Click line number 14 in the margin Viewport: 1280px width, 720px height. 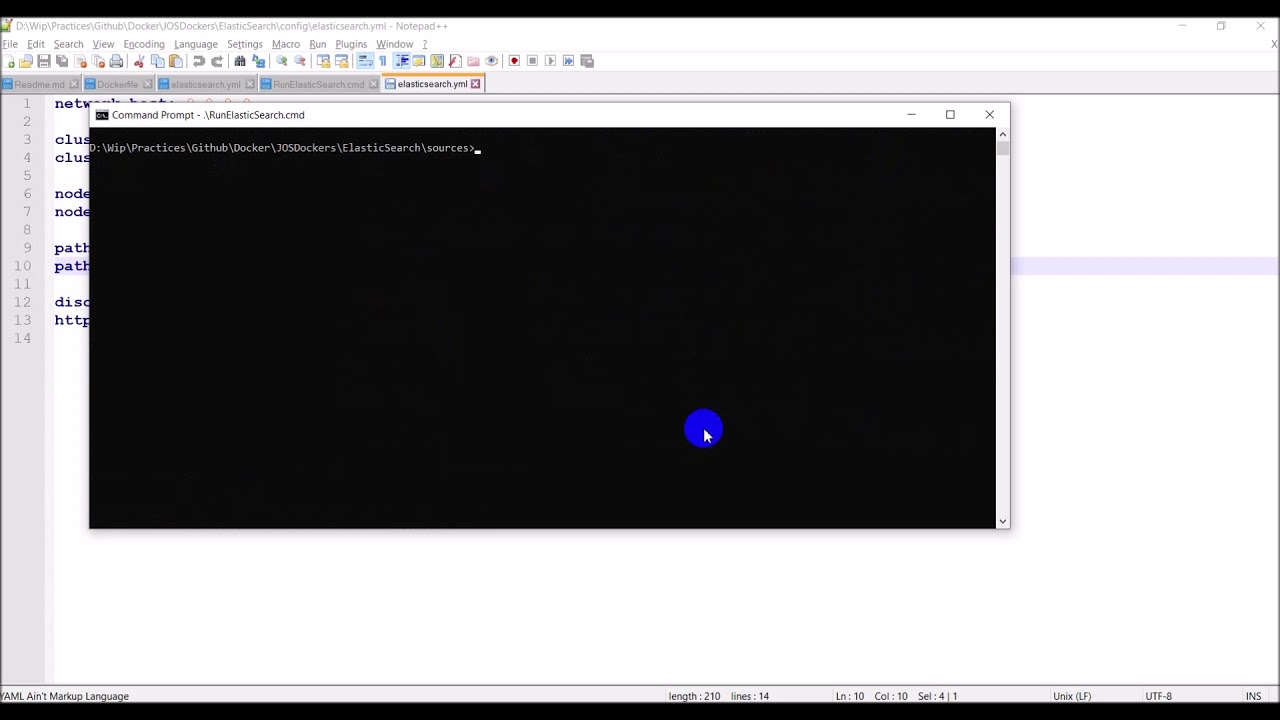pos(23,338)
